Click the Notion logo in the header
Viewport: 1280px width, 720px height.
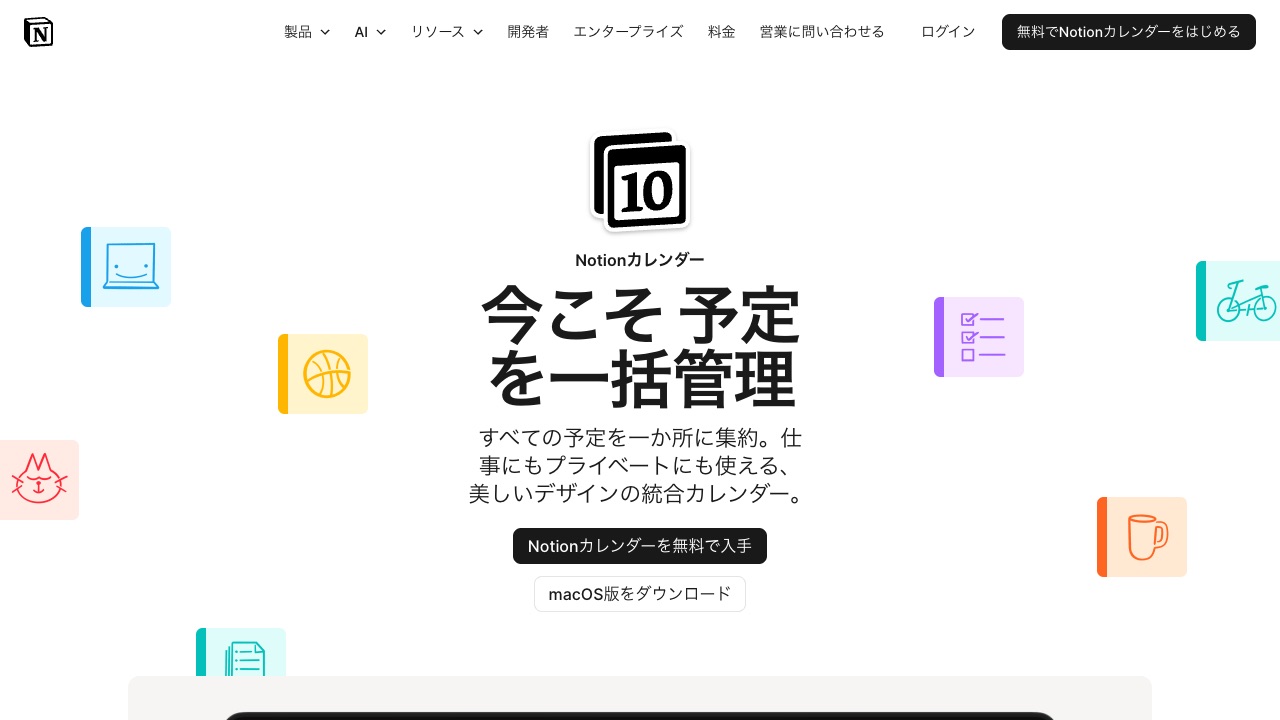[x=38, y=32]
